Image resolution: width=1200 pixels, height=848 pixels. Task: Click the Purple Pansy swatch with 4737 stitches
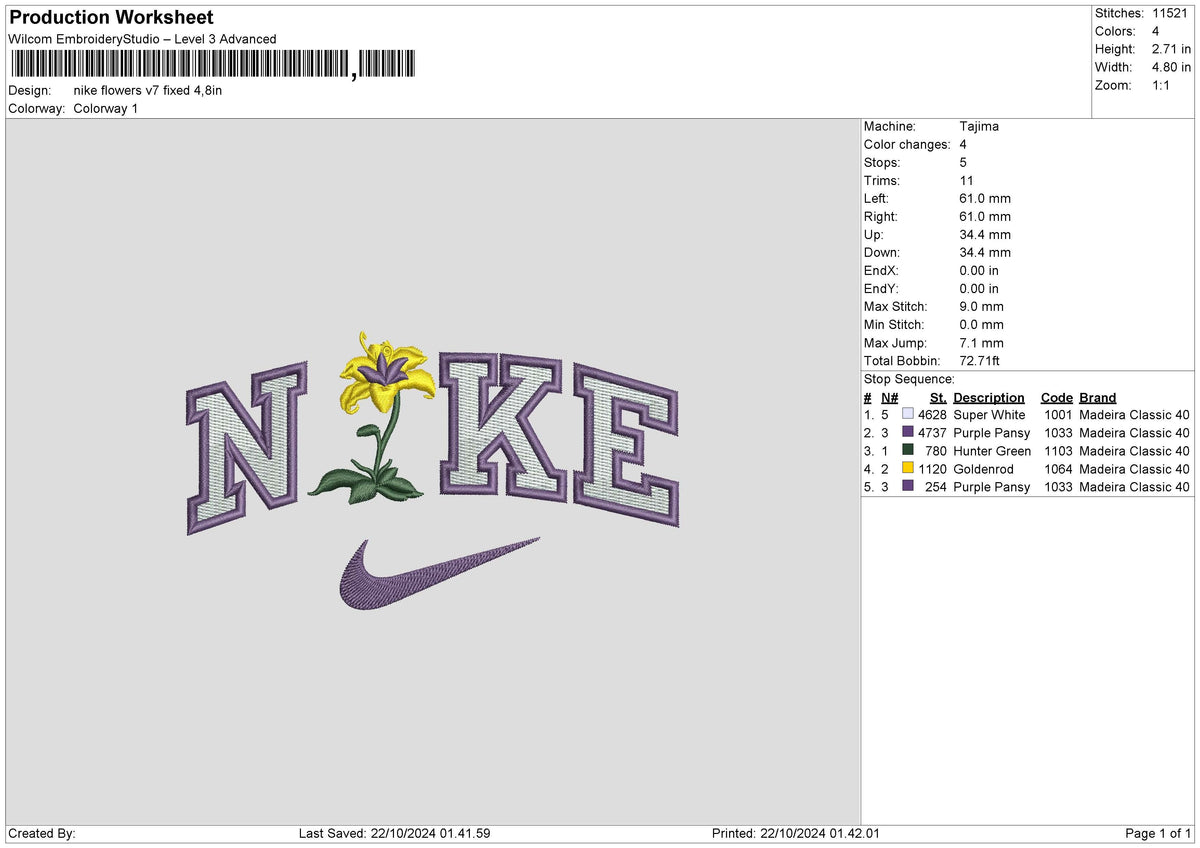[x=907, y=433]
